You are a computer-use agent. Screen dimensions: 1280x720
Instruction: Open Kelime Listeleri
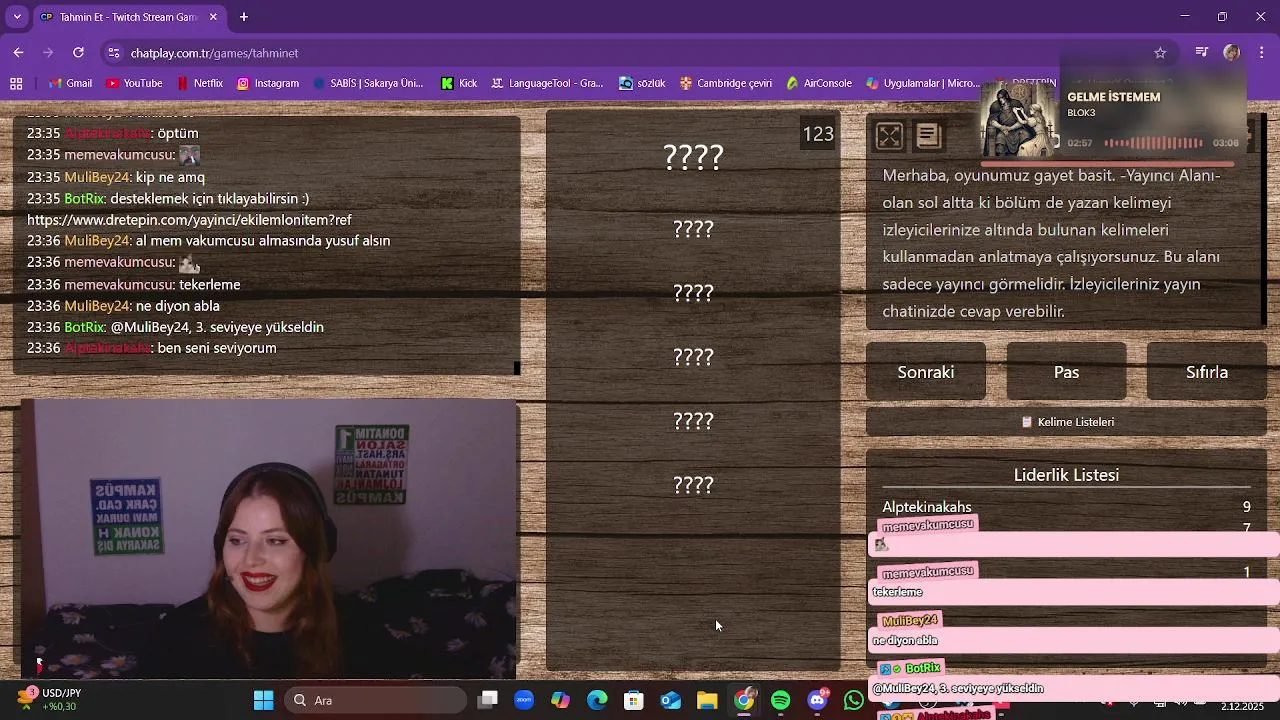pos(1066,422)
